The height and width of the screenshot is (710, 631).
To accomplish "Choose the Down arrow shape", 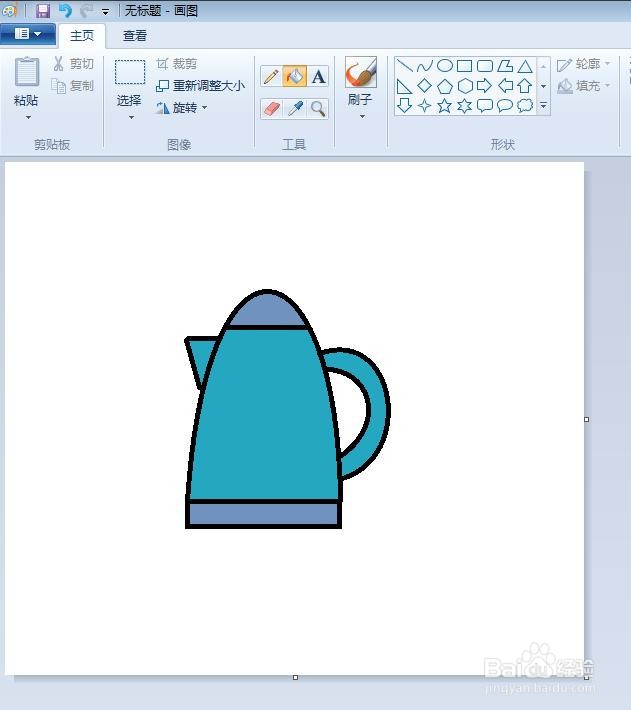I will click(404, 106).
